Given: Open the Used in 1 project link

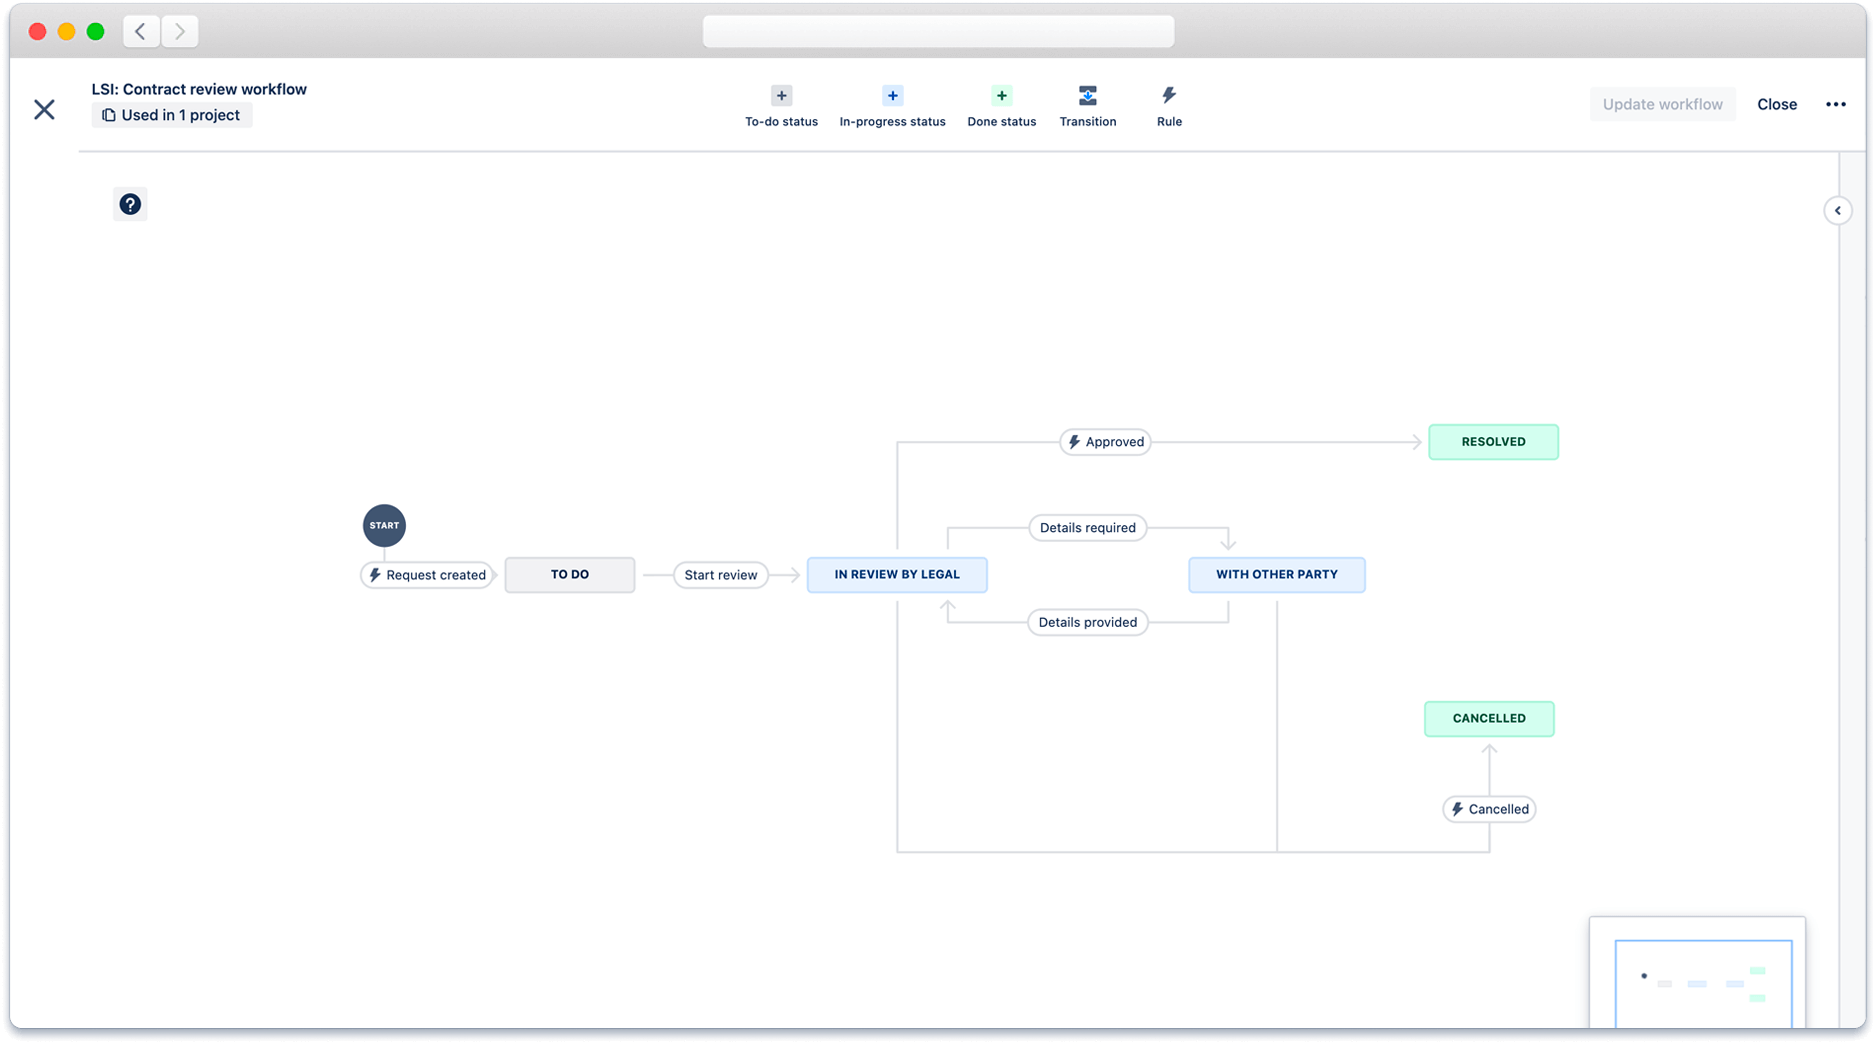Looking at the screenshot, I should 180,114.
